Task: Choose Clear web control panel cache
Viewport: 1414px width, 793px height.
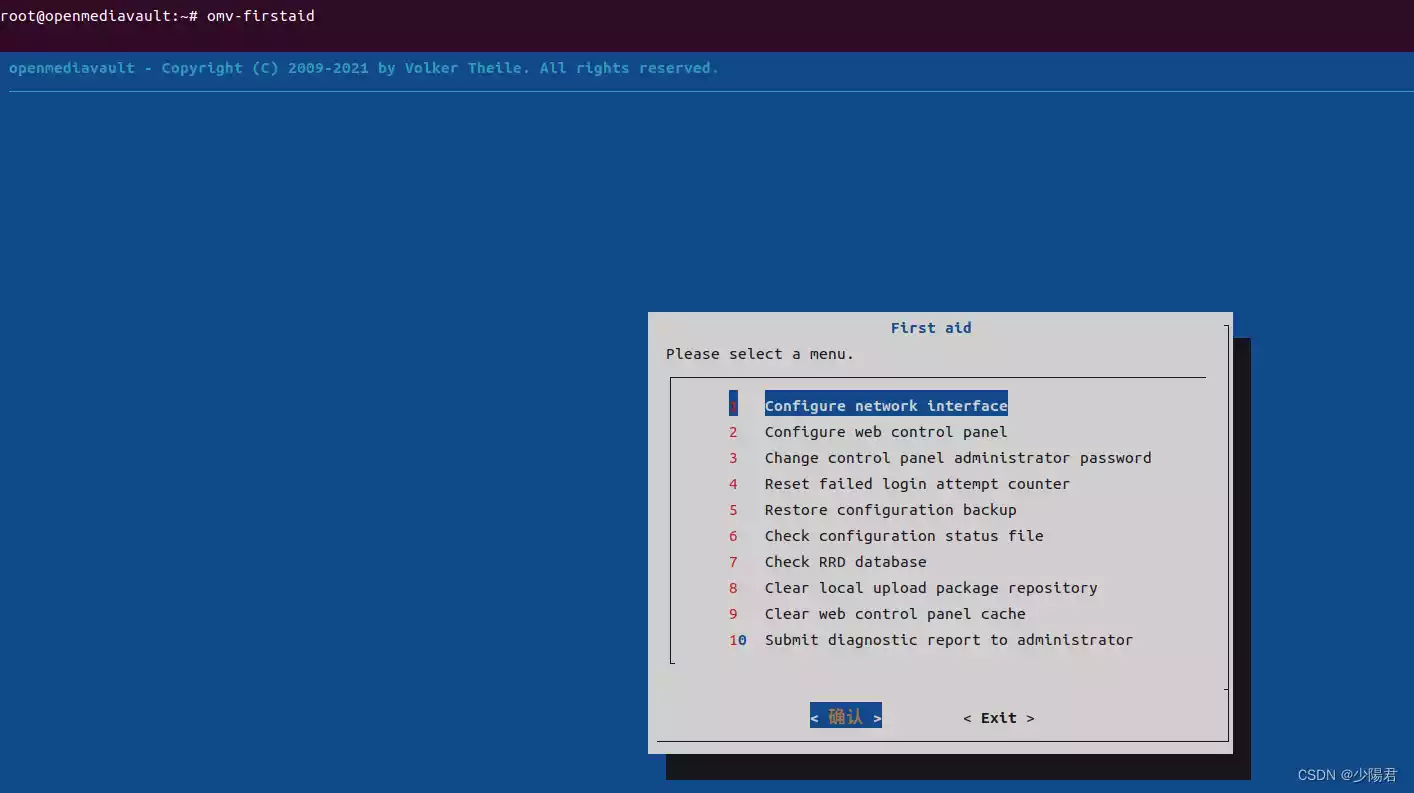Action: click(x=895, y=614)
